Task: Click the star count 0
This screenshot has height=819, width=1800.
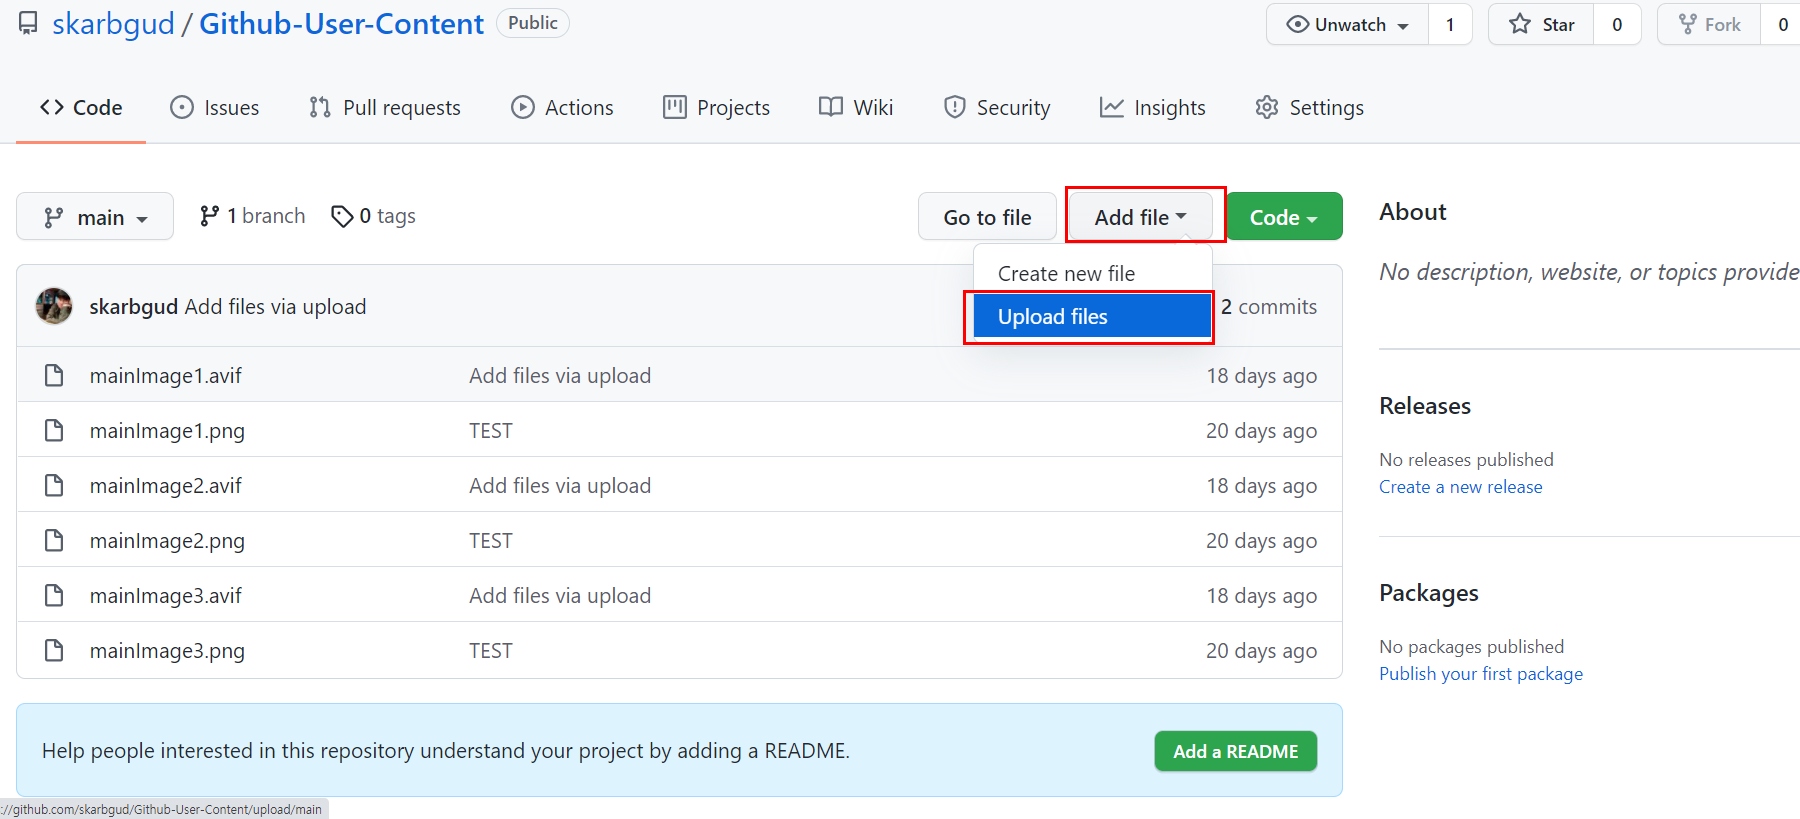Action: [x=1617, y=24]
